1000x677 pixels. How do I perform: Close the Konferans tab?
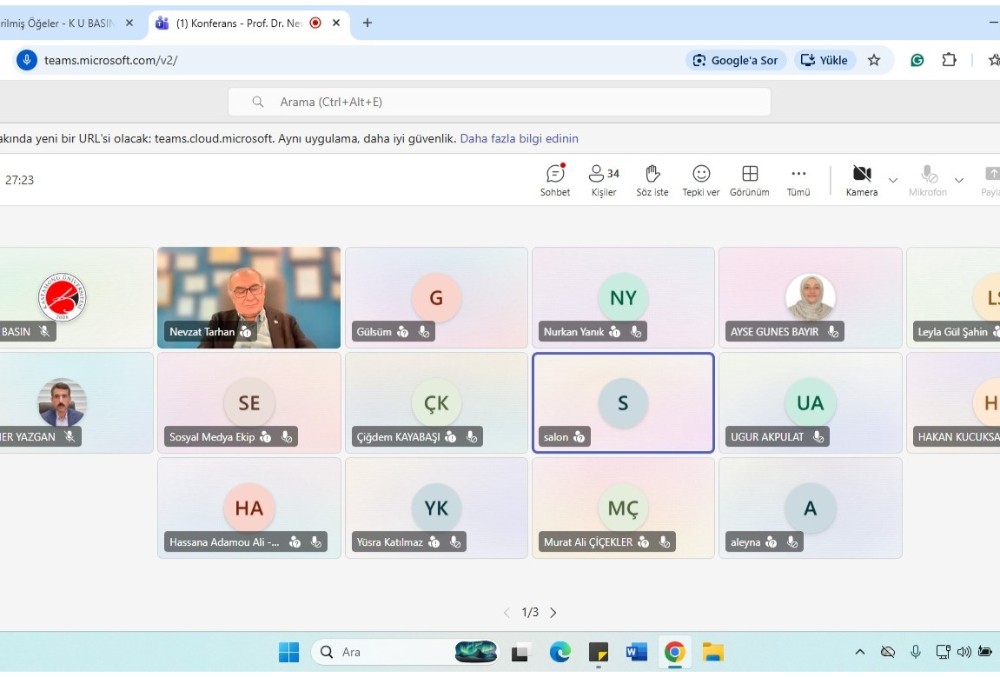pos(336,23)
